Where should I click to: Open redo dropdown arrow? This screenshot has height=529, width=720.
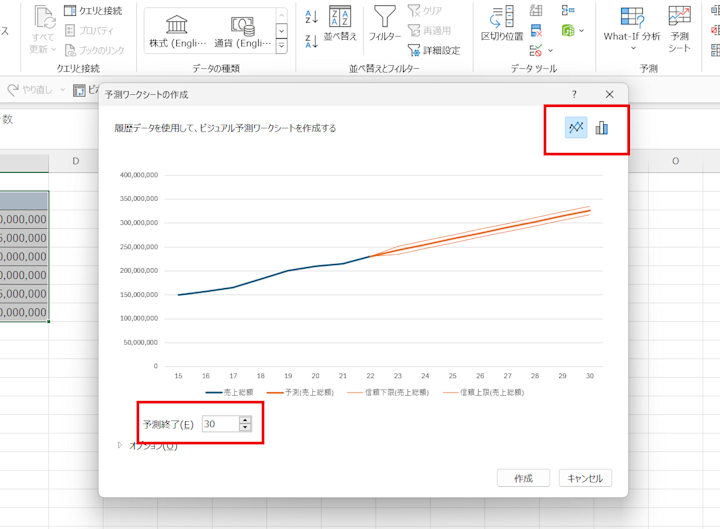(63, 90)
